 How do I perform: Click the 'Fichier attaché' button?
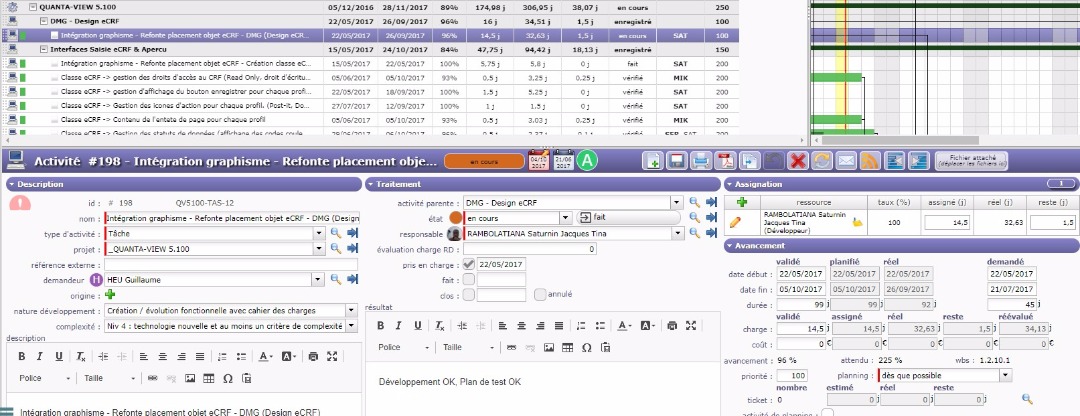970,161
